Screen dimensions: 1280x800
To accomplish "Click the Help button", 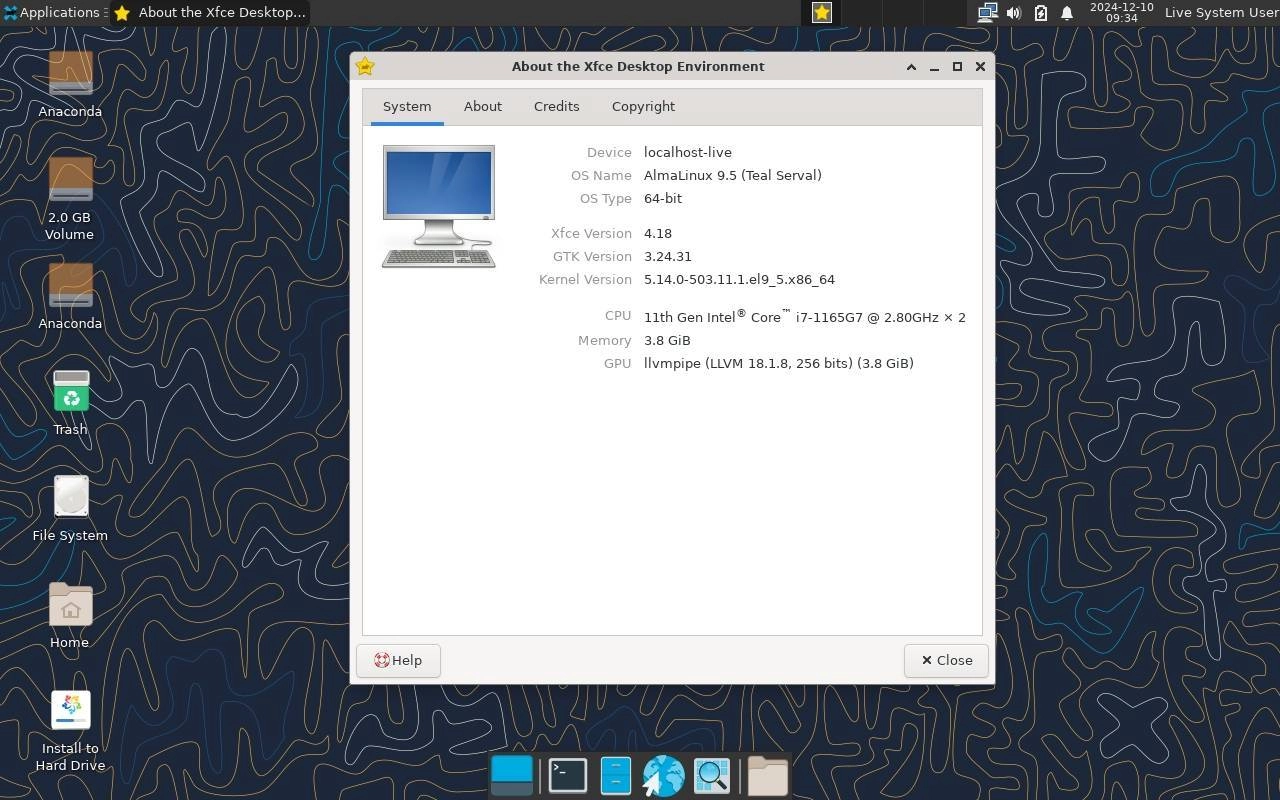I will point(398,660).
